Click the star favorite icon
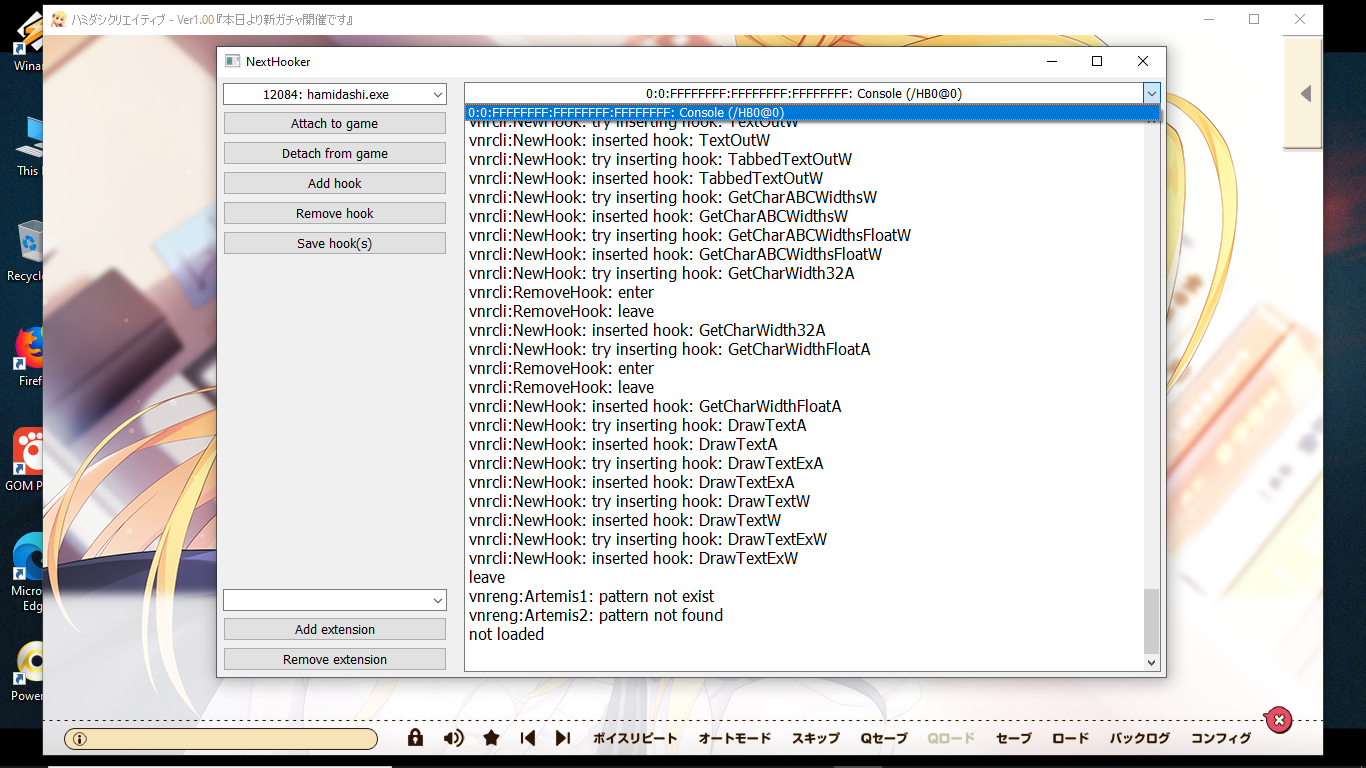Image resolution: width=1366 pixels, height=768 pixels. pos(491,738)
